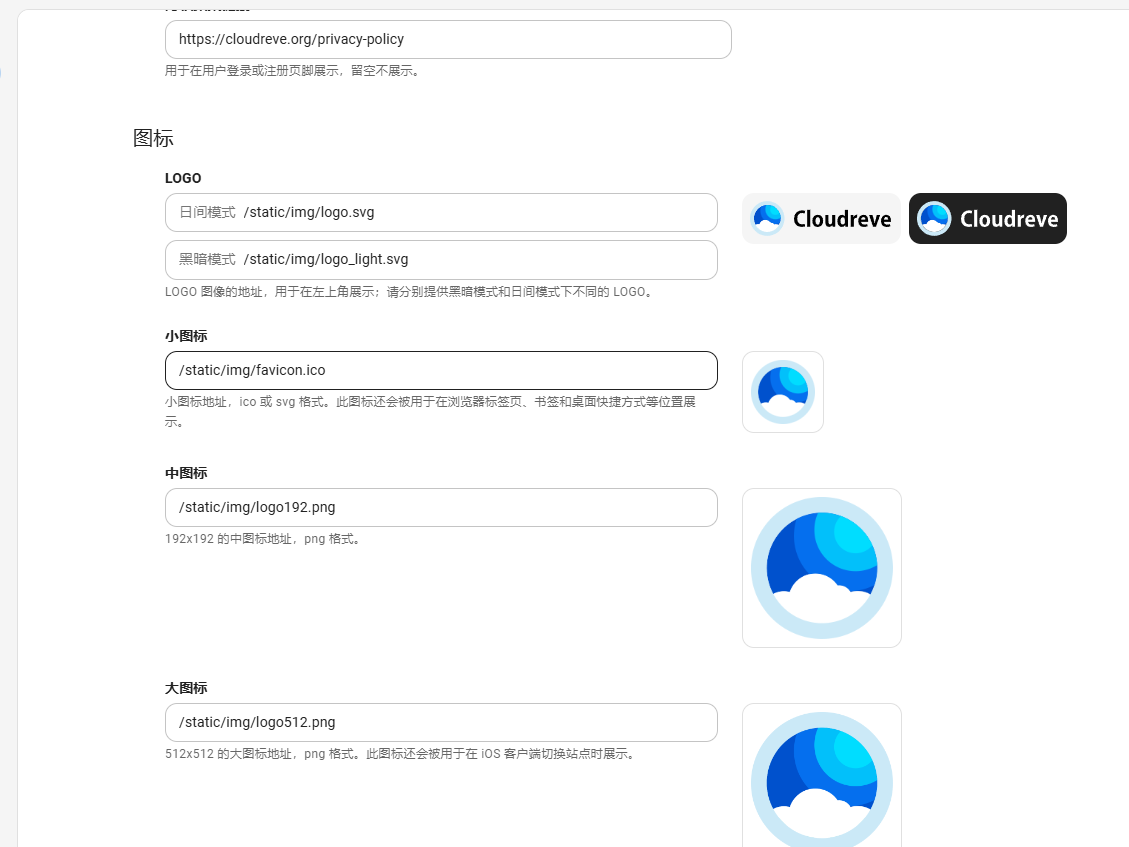Click the small favicon preview image

point(783,392)
